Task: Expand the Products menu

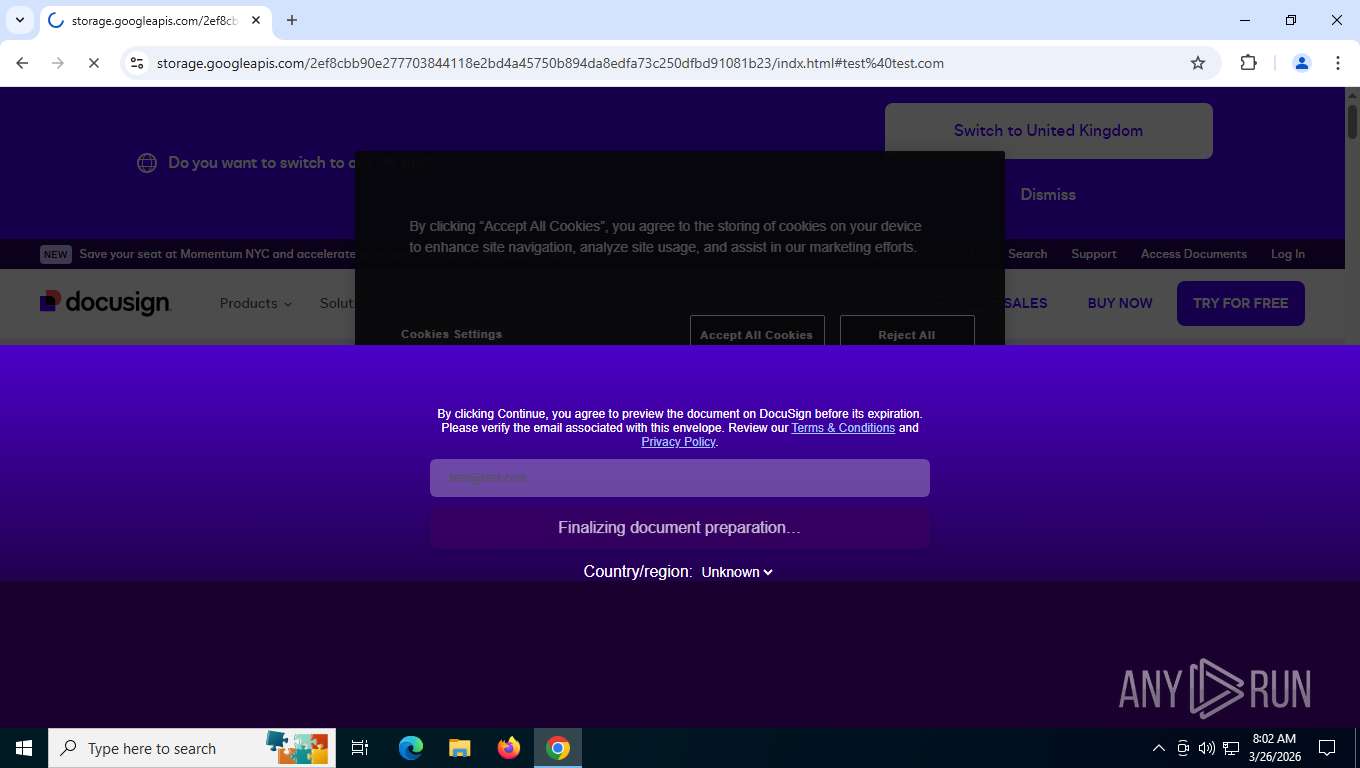Action: click(x=256, y=303)
